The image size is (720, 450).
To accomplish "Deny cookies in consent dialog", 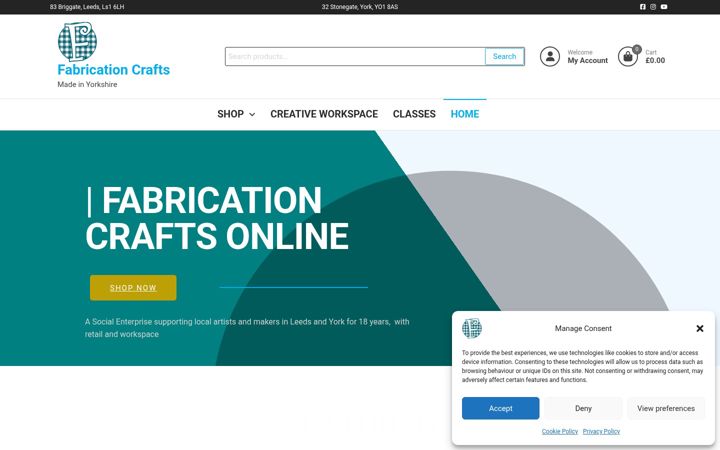I will (x=583, y=408).
